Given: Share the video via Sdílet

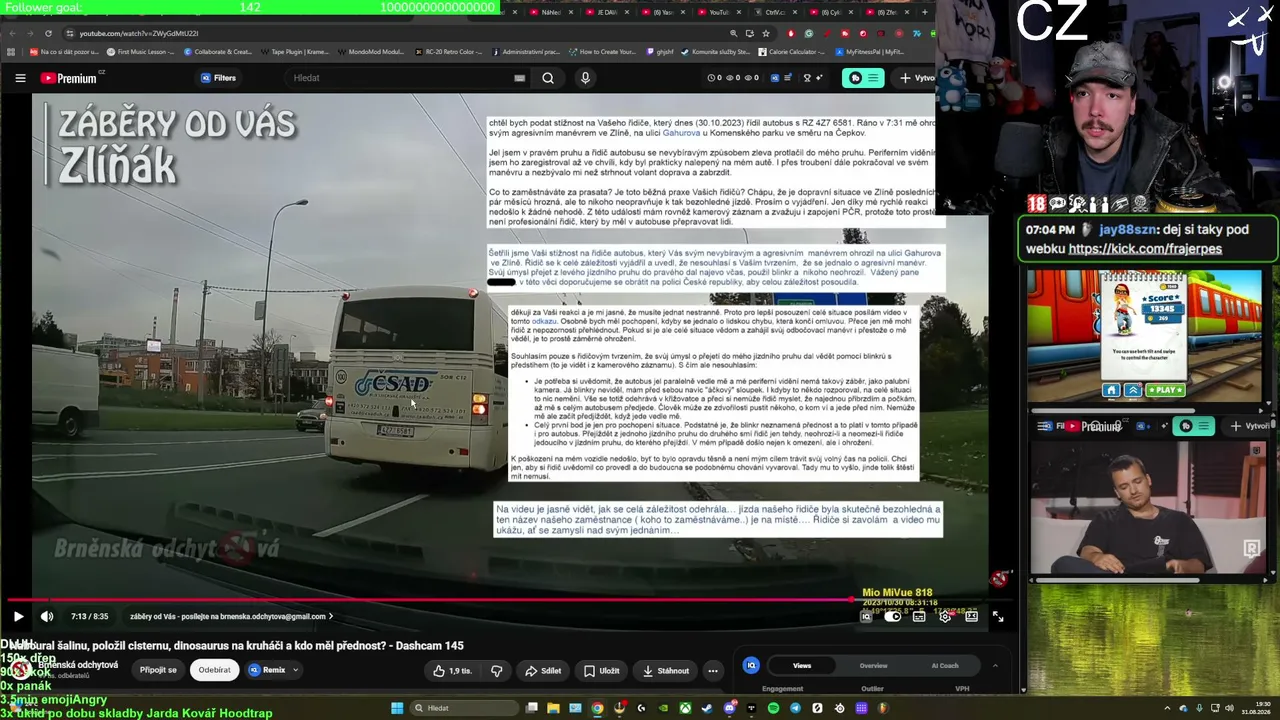Looking at the screenshot, I should pos(543,671).
